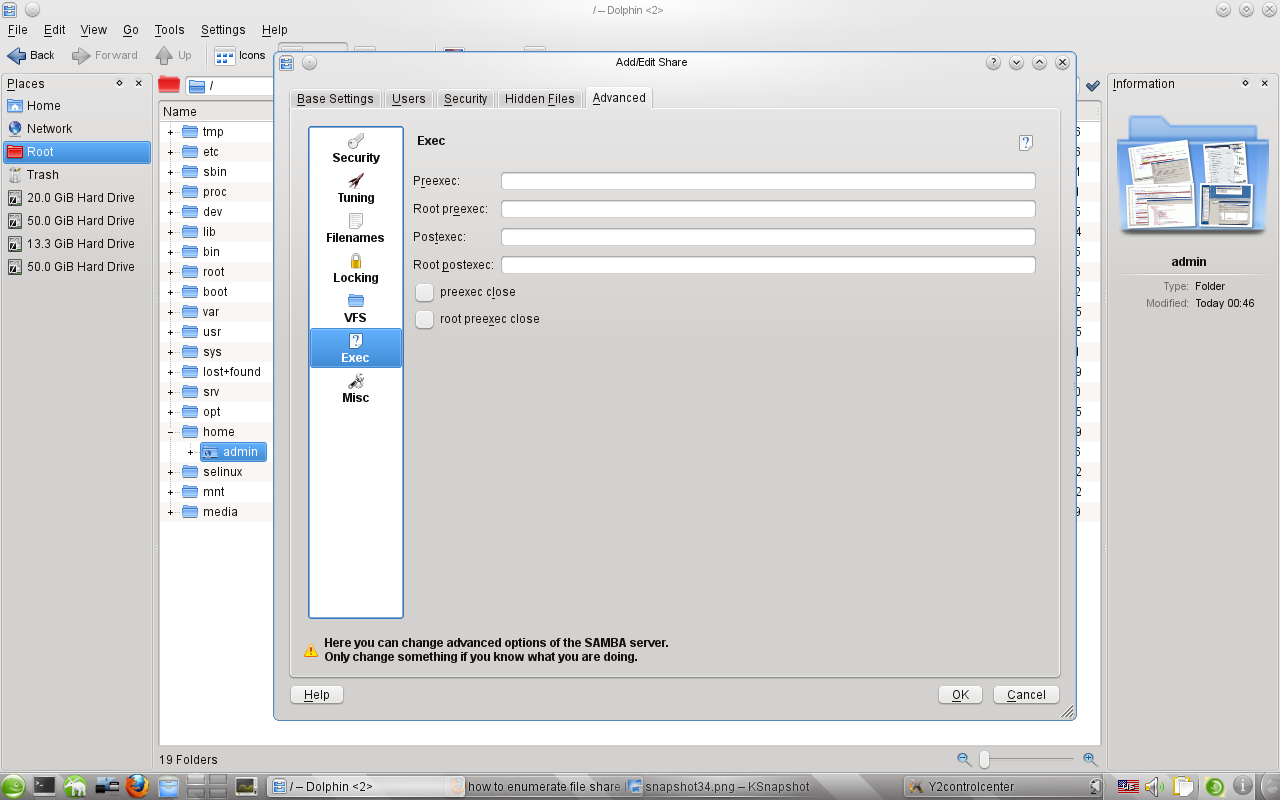1280x800 pixels.
Task: Expand the usr folder tree node
Action: (170, 332)
